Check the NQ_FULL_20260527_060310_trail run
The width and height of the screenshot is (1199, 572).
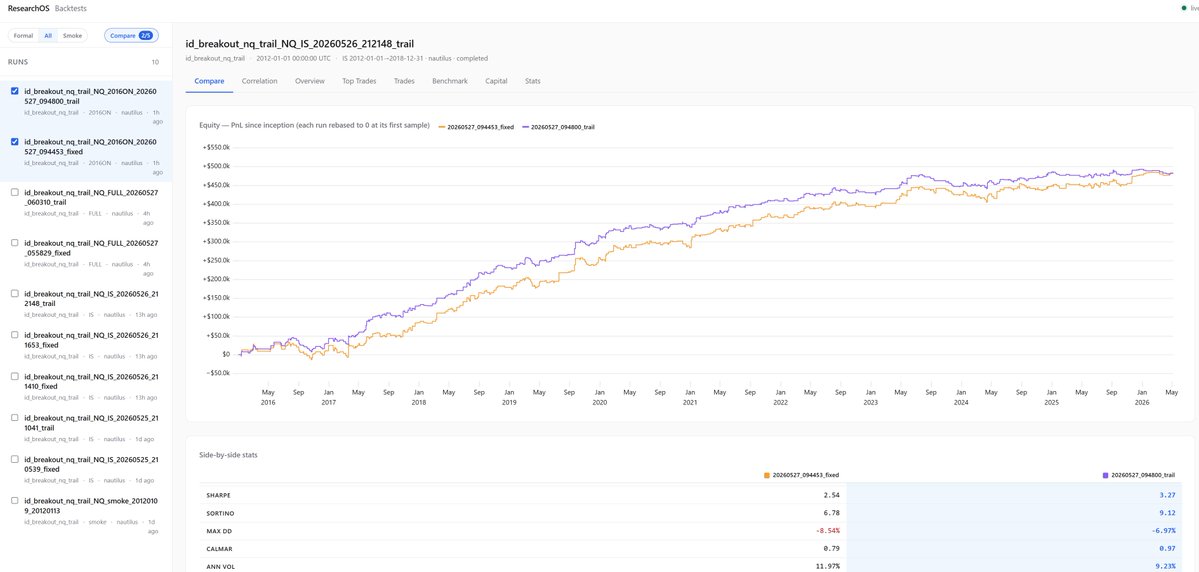15,193
